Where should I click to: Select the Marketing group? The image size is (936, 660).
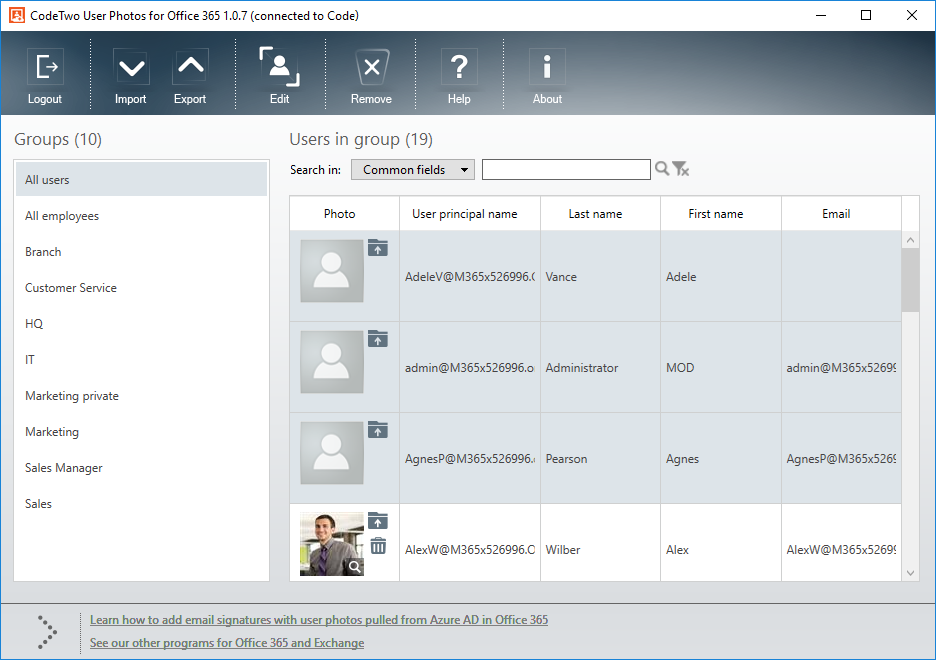141,431
